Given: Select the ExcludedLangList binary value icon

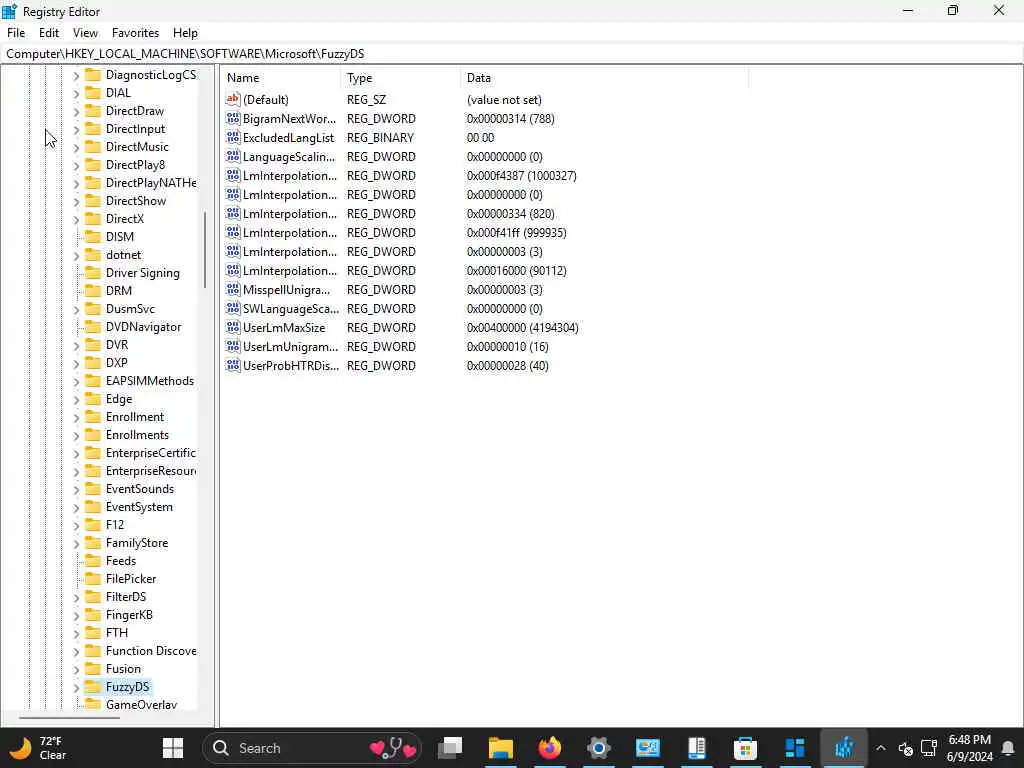Looking at the screenshot, I should click(x=233, y=137).
